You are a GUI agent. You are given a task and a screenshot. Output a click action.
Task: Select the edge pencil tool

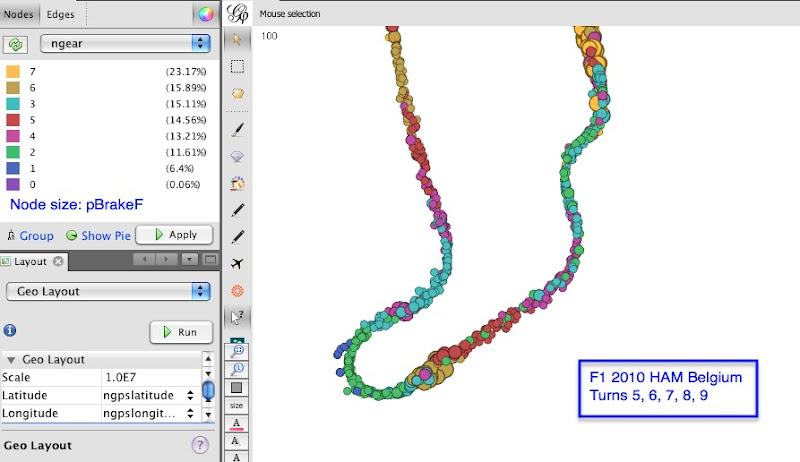pos(237,237)
